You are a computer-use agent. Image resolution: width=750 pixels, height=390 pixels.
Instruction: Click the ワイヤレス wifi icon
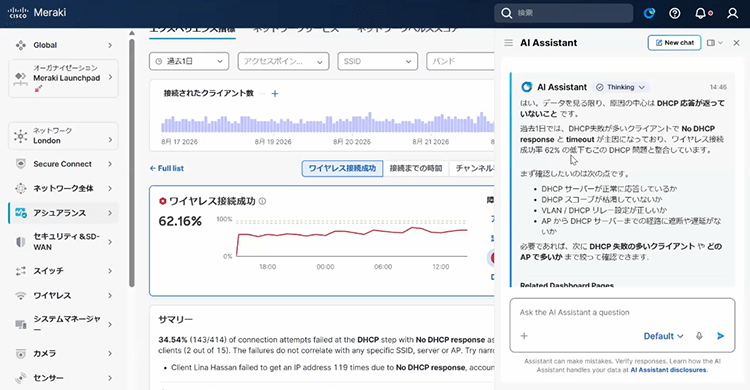tap(21, 296)
